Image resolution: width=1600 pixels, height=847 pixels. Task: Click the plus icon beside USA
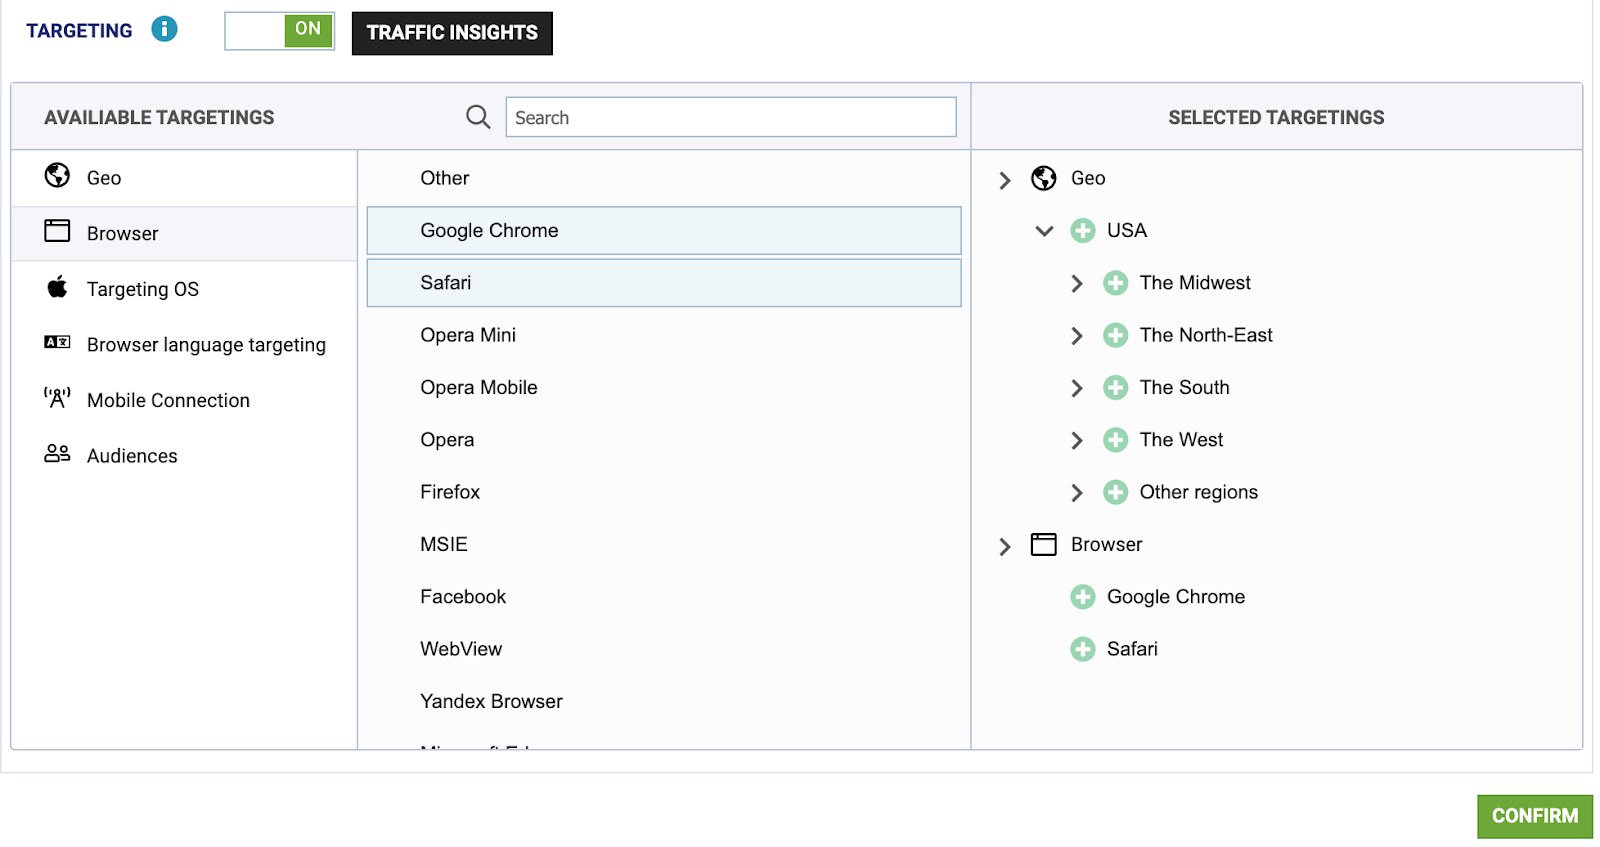click(x=1082, y=231)
